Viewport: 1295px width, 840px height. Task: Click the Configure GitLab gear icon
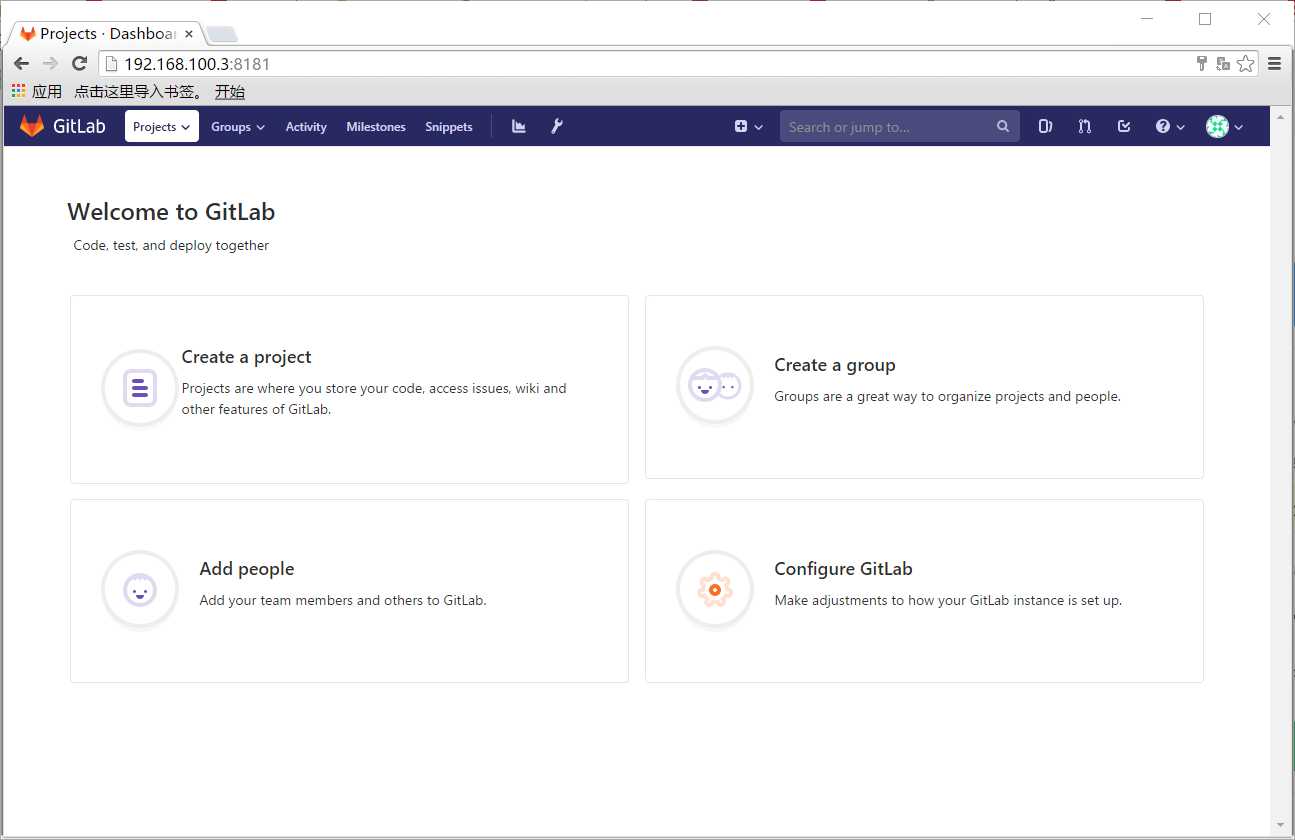tap(715, 590)
